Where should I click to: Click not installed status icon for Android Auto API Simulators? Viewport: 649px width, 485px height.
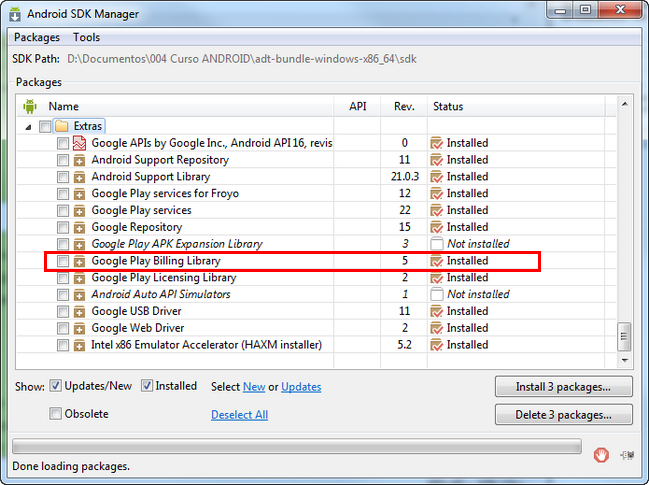click(437, 294)
